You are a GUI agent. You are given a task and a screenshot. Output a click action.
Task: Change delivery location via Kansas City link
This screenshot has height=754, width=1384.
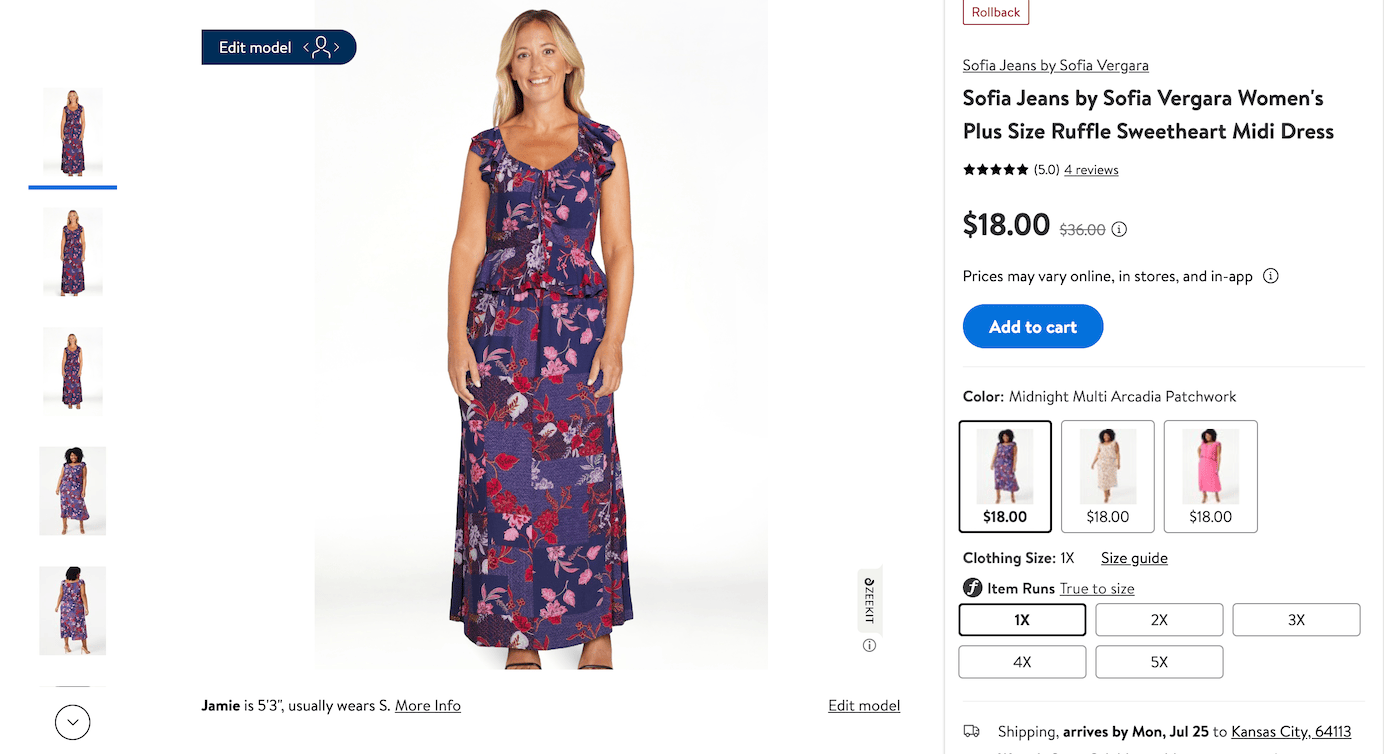pyautogui.click(x=1290, y=731)
